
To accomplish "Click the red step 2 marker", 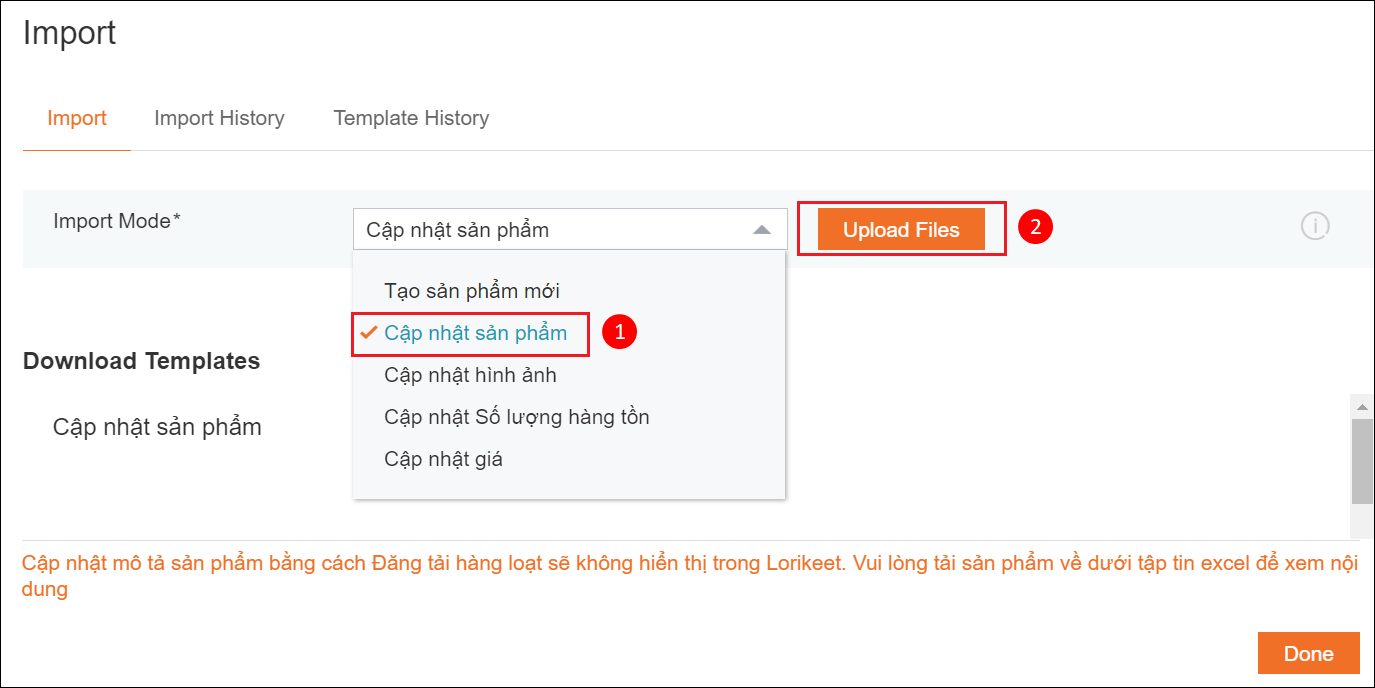I will pyautogui.click(x=1035, y=227).
